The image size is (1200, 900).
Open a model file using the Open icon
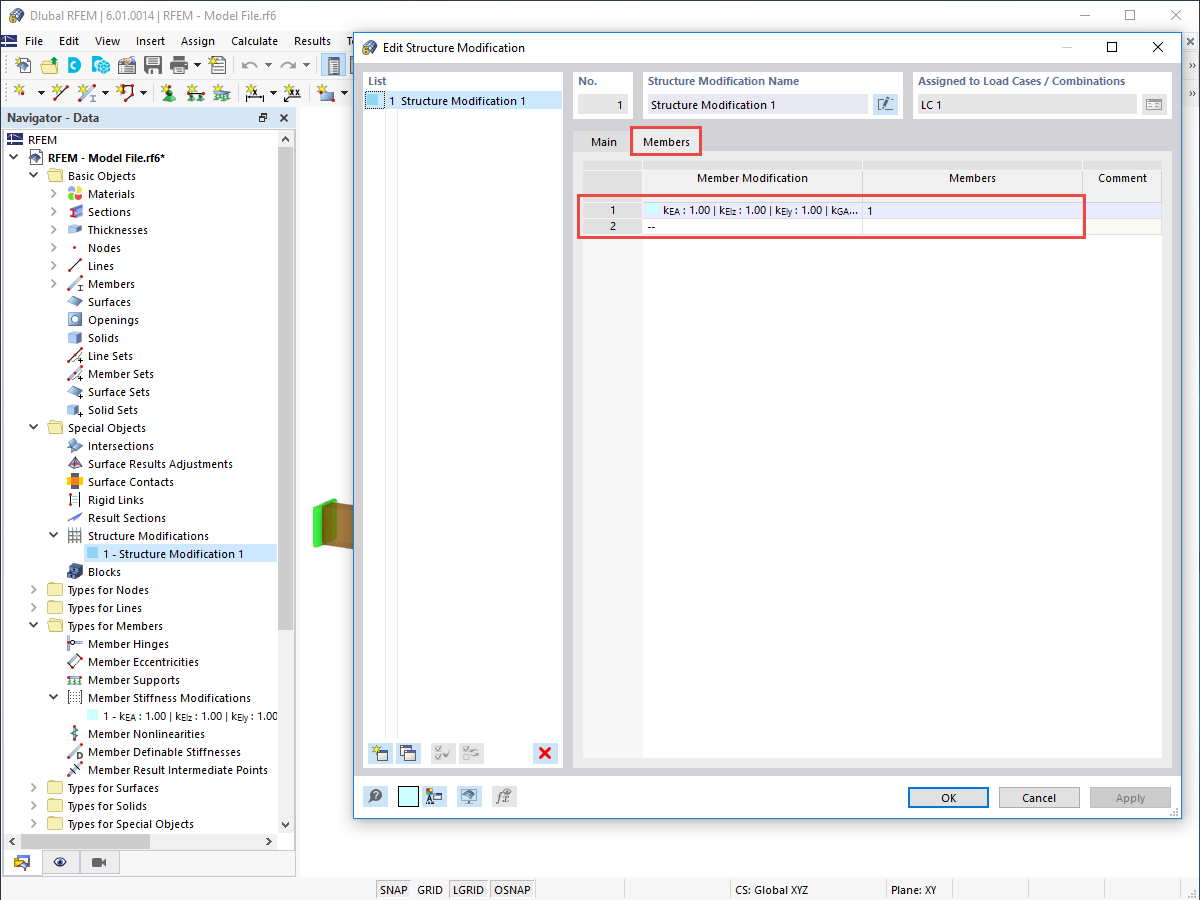point(48,64)
